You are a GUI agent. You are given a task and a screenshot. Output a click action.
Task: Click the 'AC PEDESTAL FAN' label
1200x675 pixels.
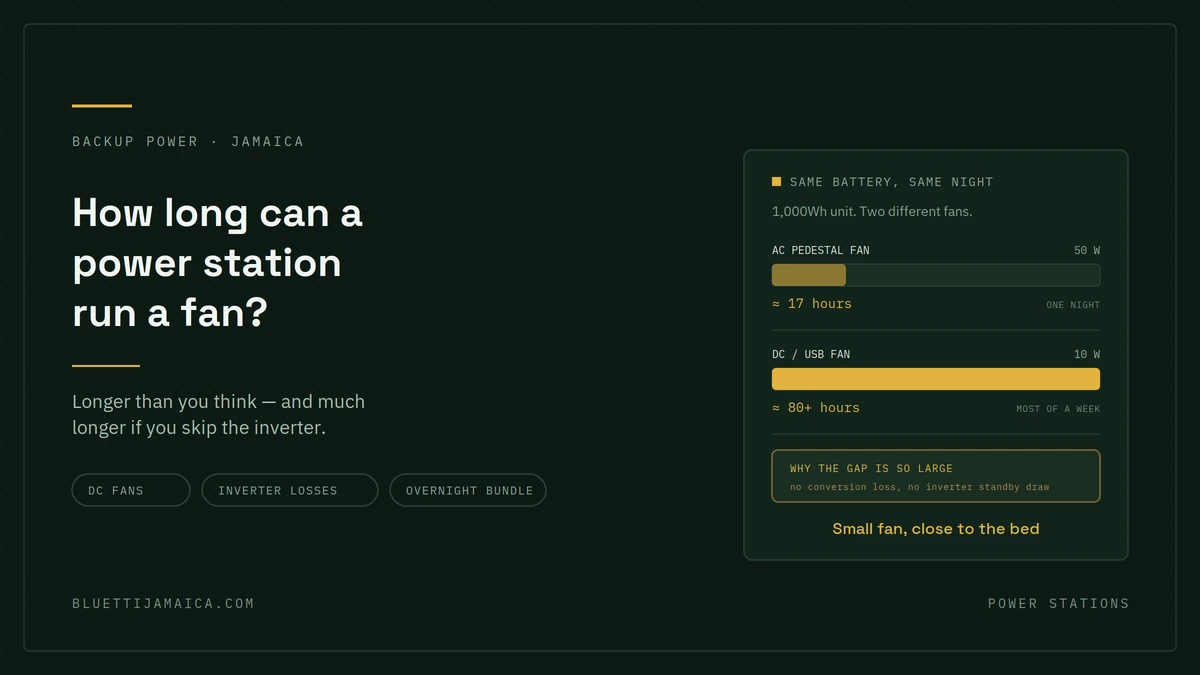pos(821,250)
